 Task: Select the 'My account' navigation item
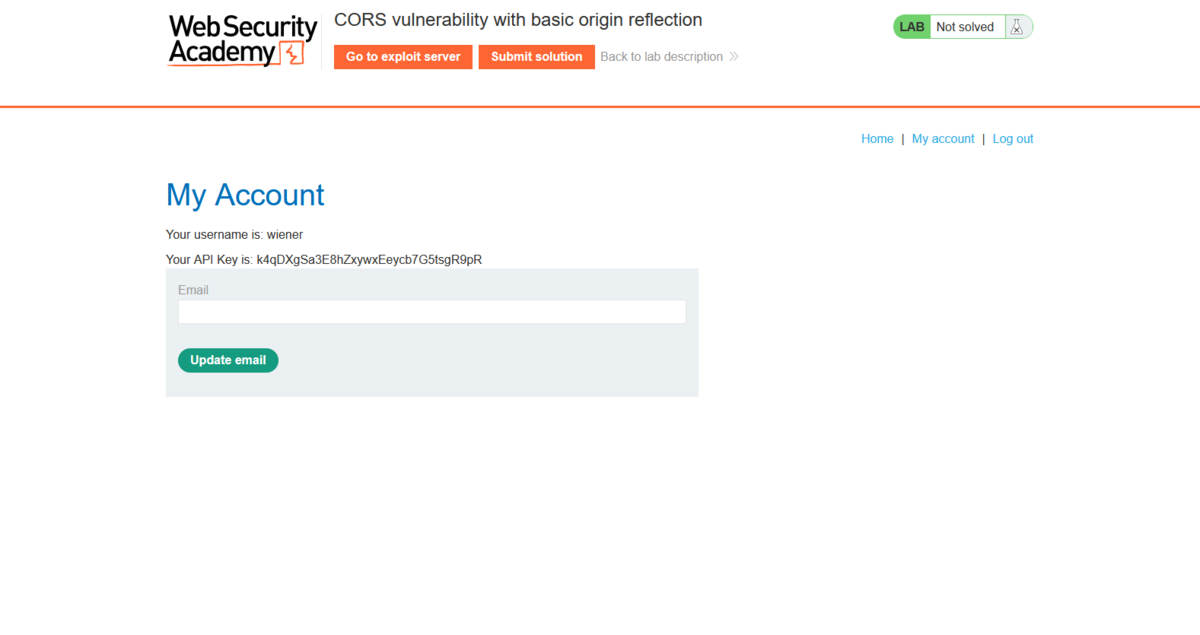tap(942, 138)
